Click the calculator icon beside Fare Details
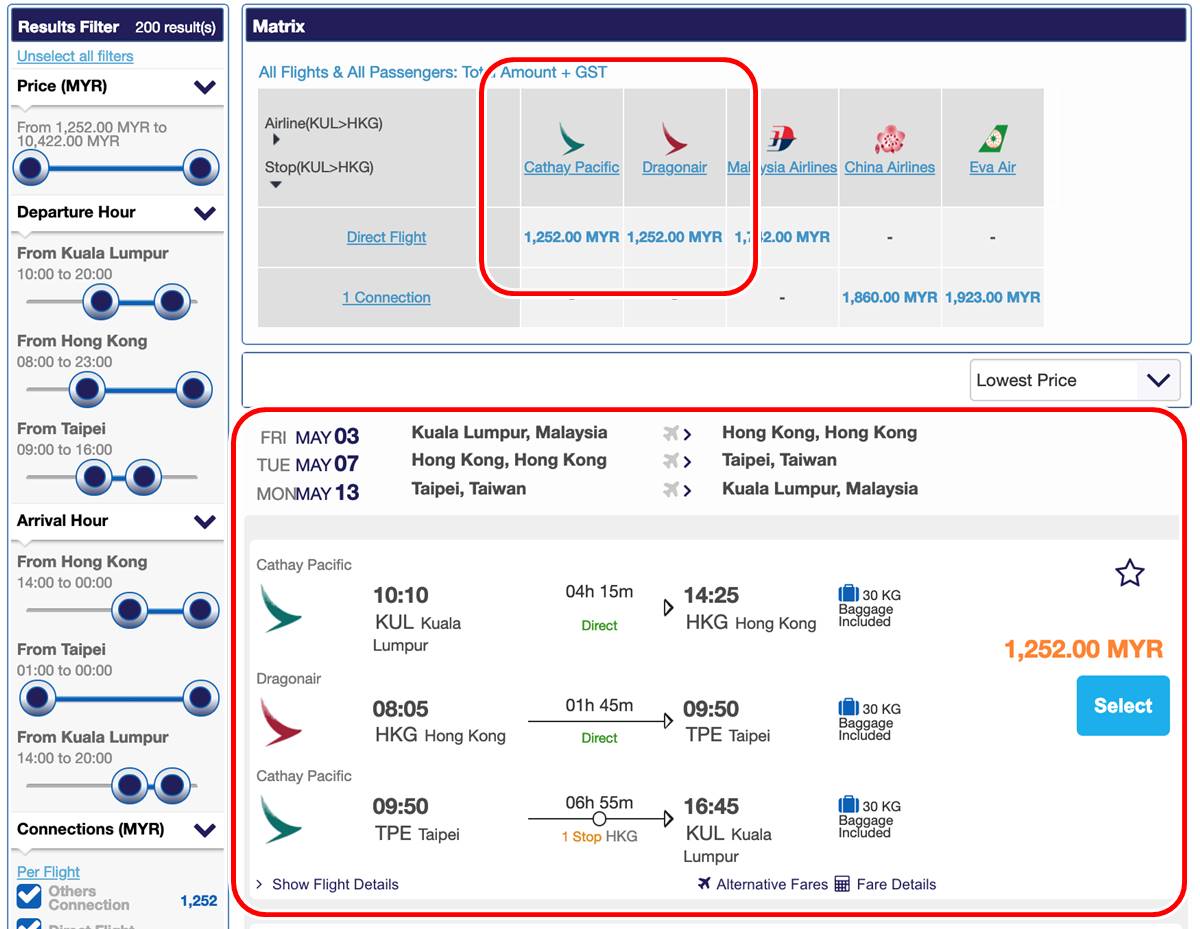1200x929 pixels. [x=842, y=884]
